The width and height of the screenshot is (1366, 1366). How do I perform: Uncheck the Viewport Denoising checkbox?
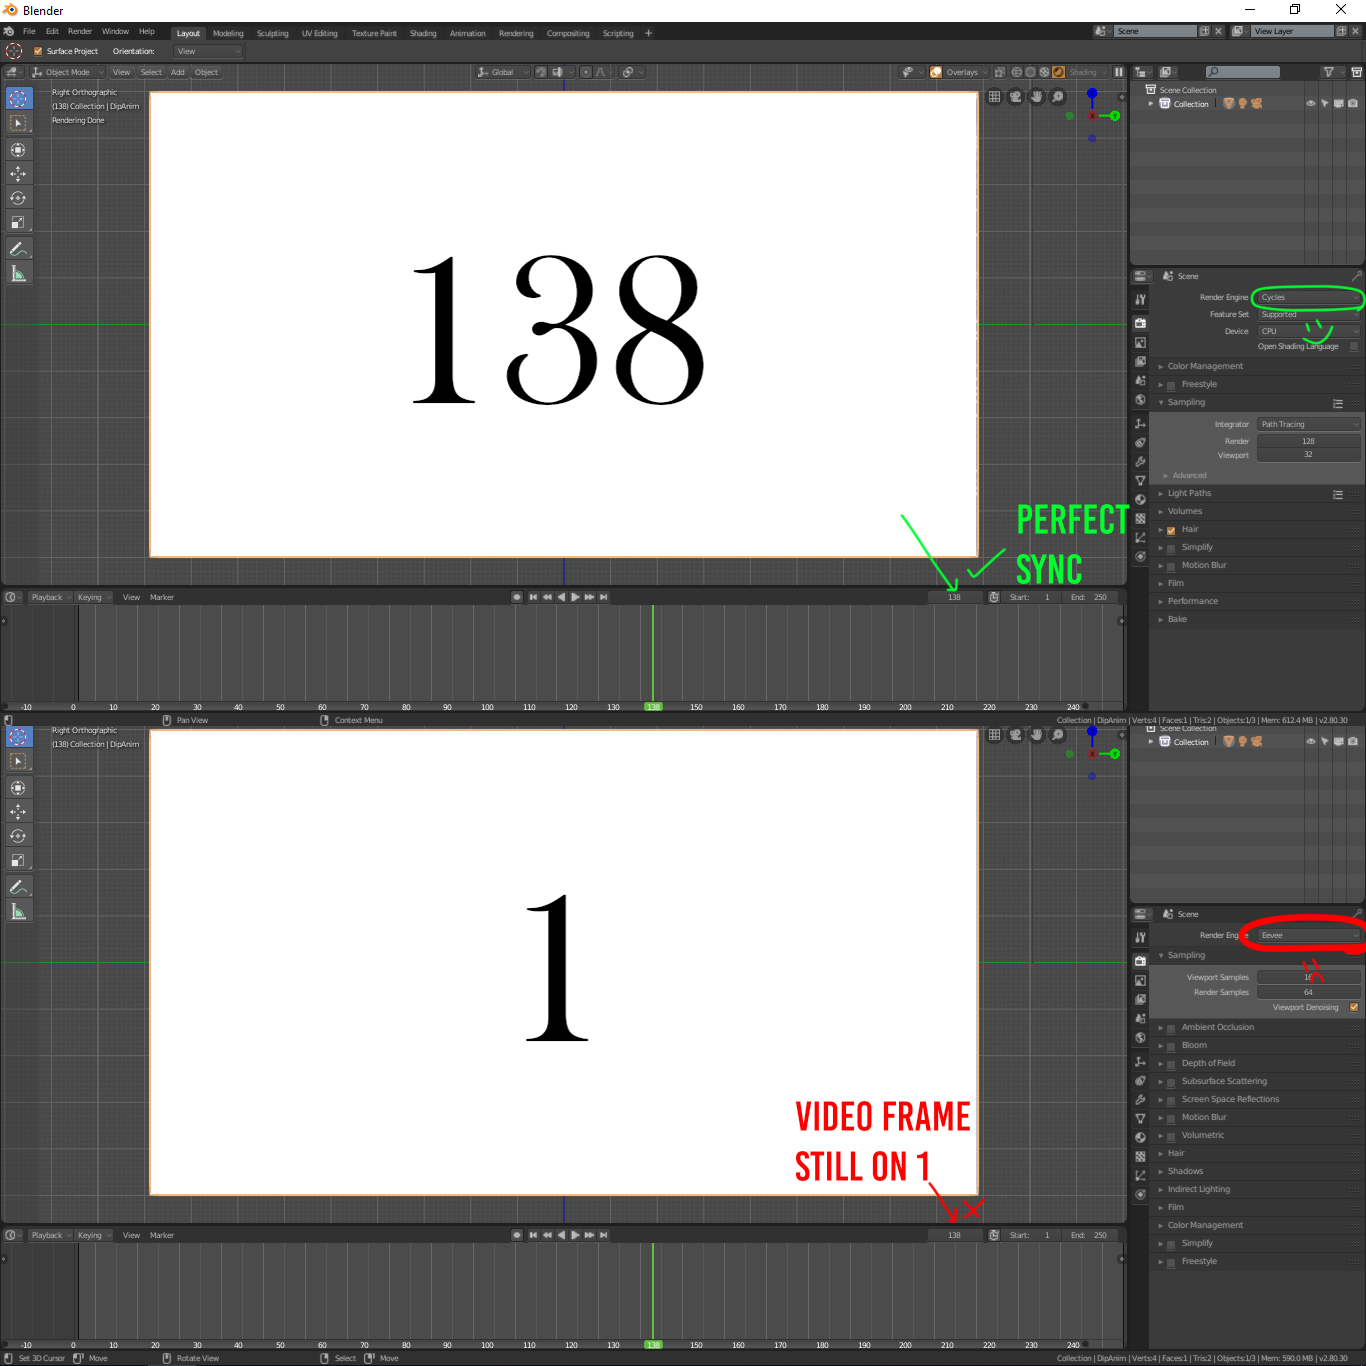coord(1354,1008)
